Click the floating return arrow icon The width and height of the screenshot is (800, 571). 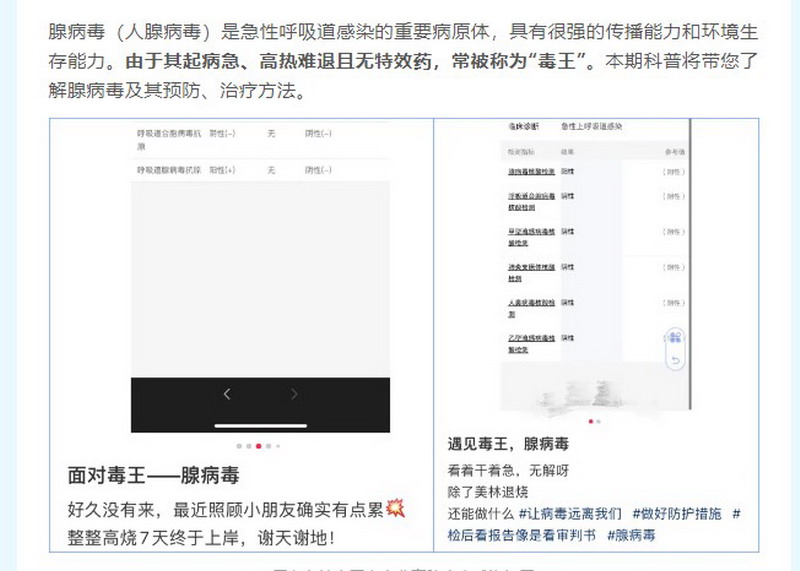[675, 360]
